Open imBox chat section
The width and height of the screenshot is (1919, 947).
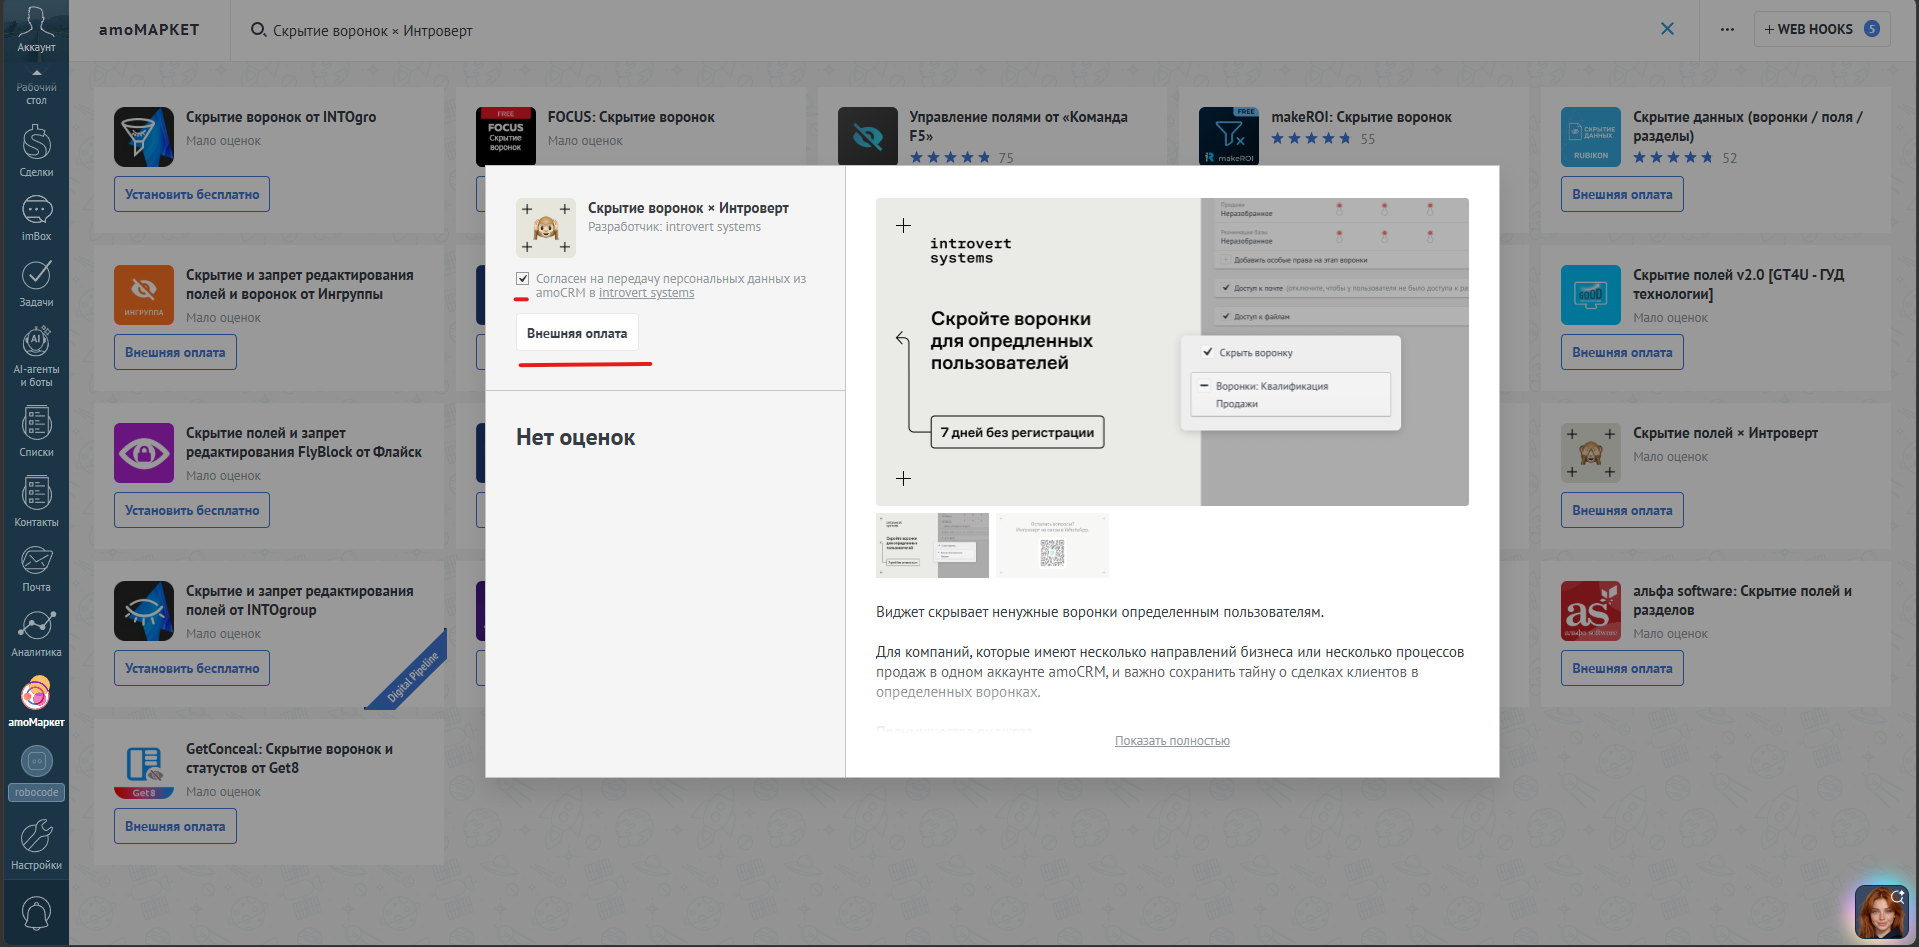[x=36, y=218]
